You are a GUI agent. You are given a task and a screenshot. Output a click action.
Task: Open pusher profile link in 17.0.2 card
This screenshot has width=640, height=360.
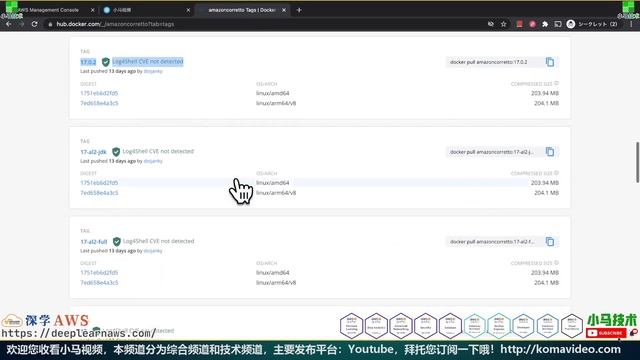[153, 71]
